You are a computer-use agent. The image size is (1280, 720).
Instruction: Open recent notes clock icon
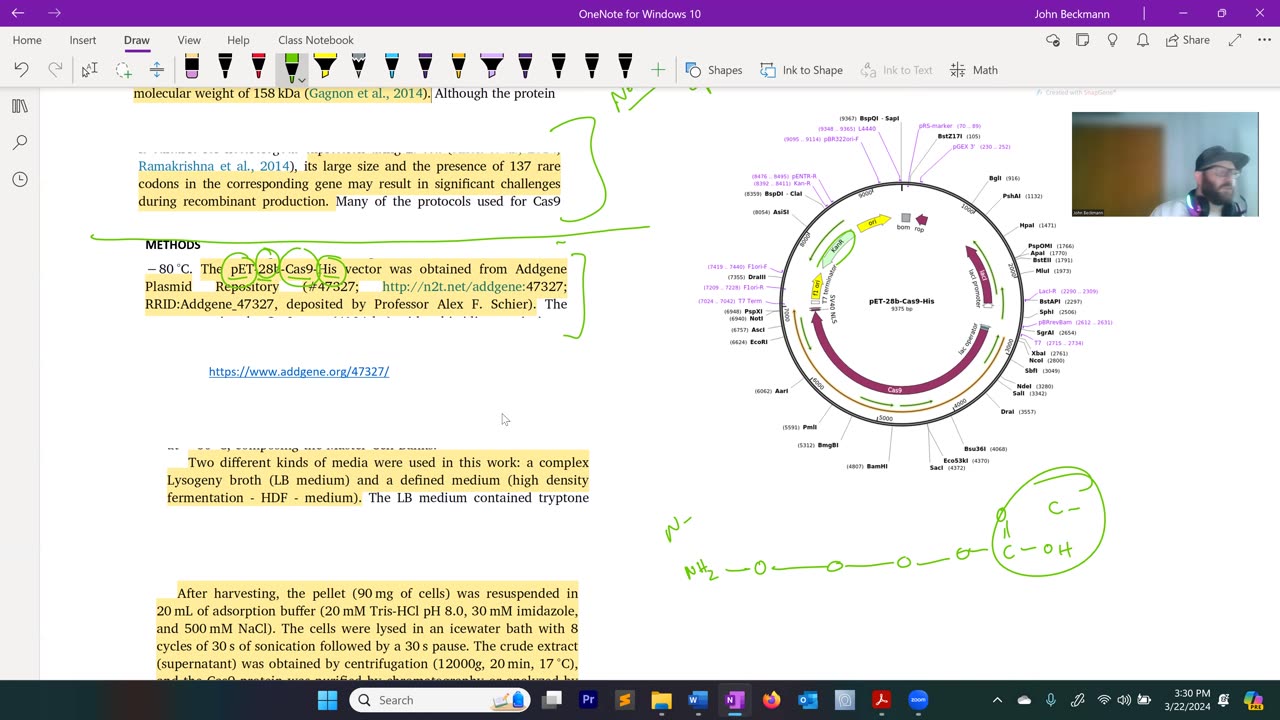tap(19, 179)
